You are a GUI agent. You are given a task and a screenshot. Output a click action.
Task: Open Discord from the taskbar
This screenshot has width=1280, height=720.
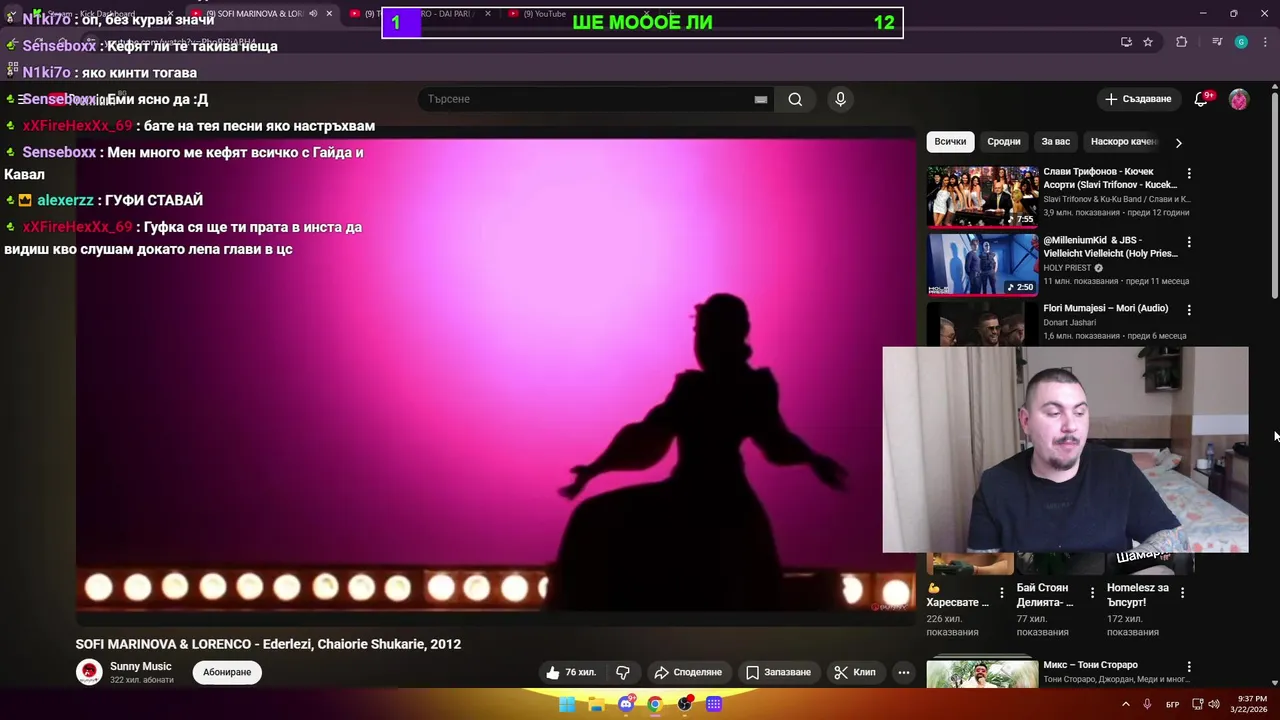coord(626,704)
